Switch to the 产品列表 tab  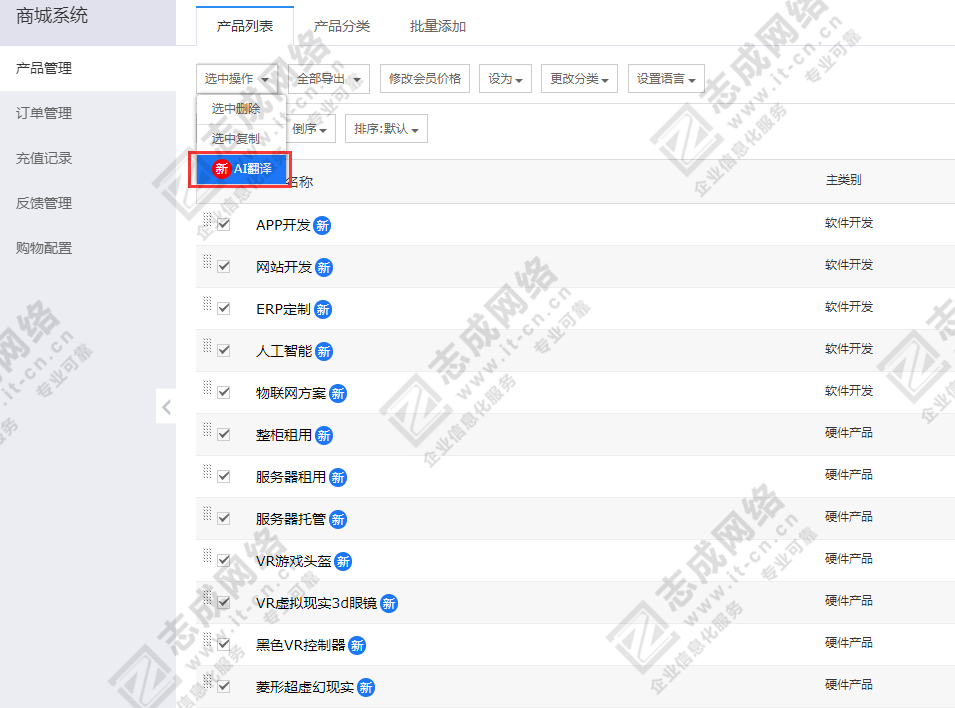point(245,26)
